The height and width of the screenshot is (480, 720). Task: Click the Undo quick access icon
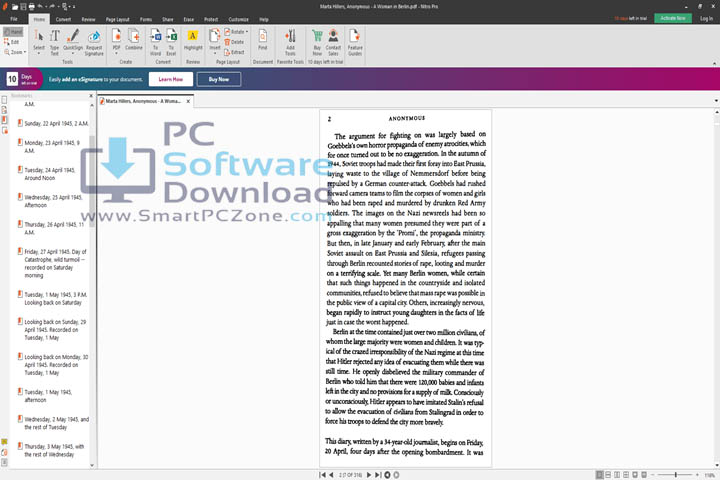pos(40,6)
